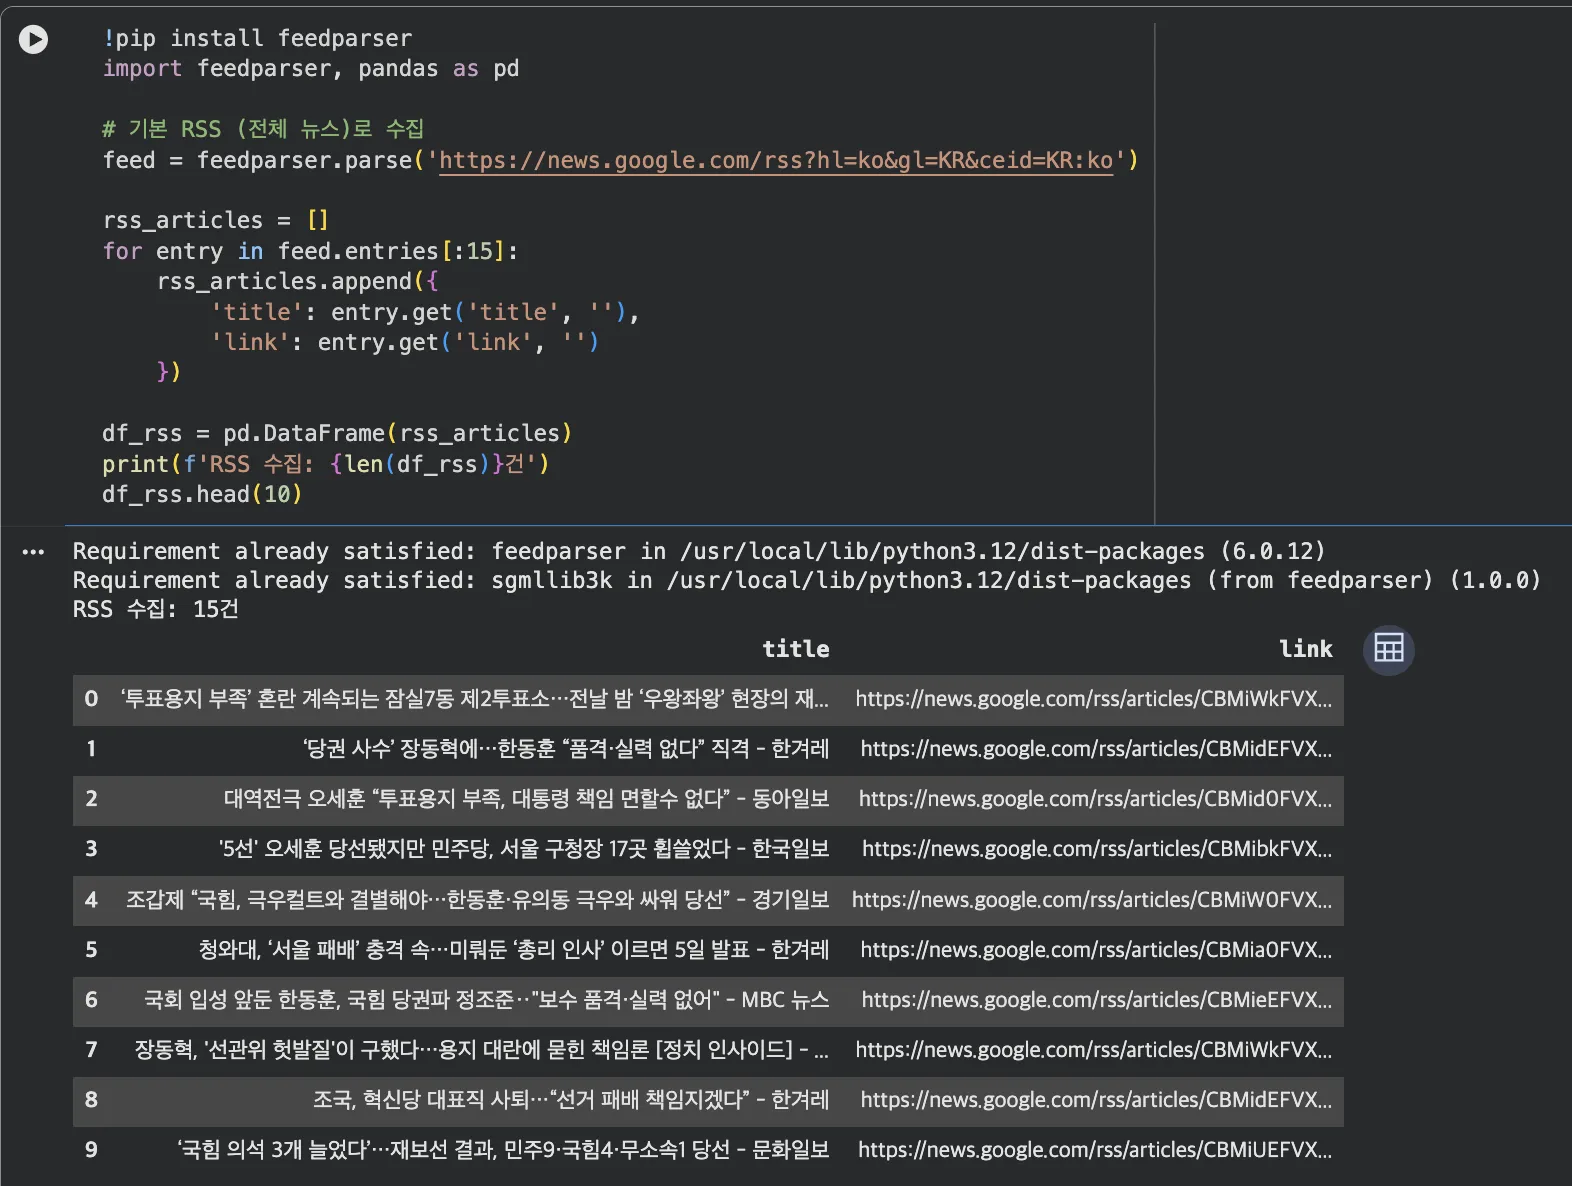Click the rss_articles = [] code line
This screenshot has width=1572, height=1186.
[x=216, y=220]
